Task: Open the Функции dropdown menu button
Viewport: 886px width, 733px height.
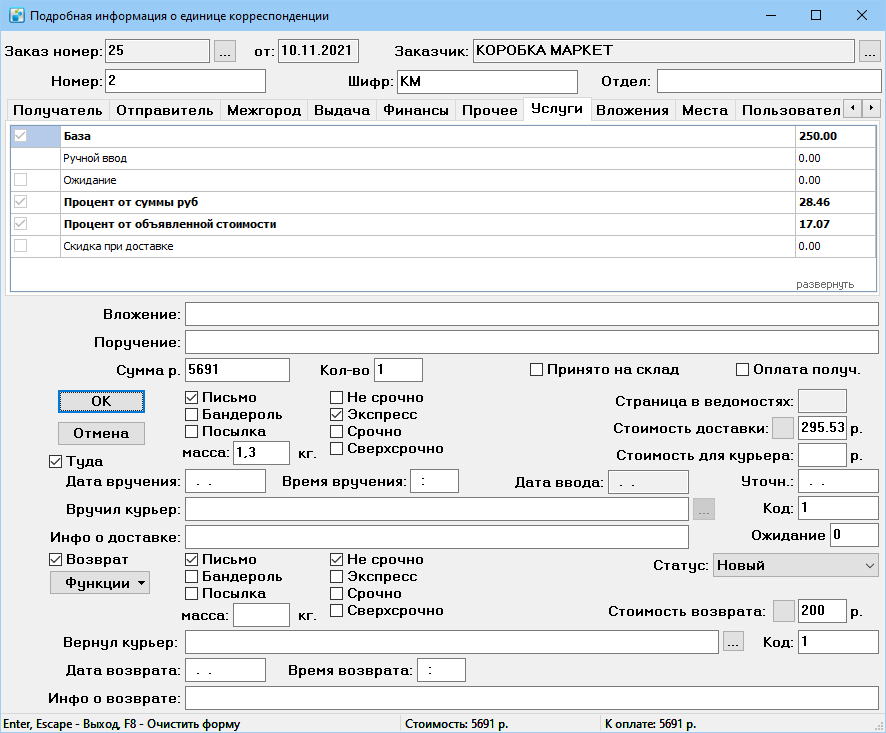Action: (x=100, y=583)
